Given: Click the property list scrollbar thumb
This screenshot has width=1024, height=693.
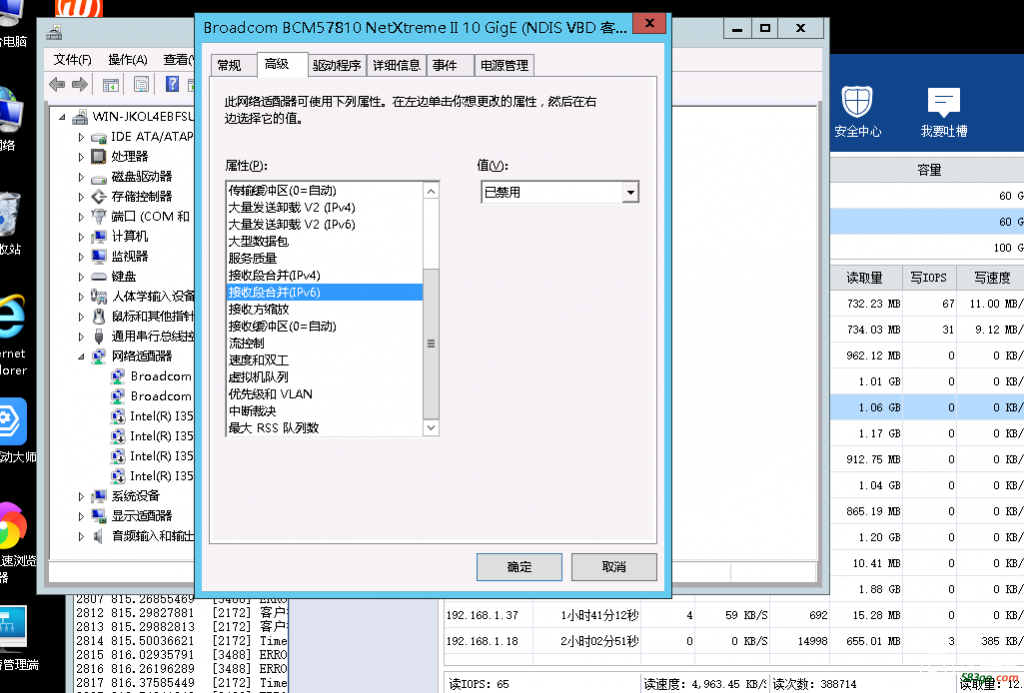Looking at the screenshot, I should (430, 344).
